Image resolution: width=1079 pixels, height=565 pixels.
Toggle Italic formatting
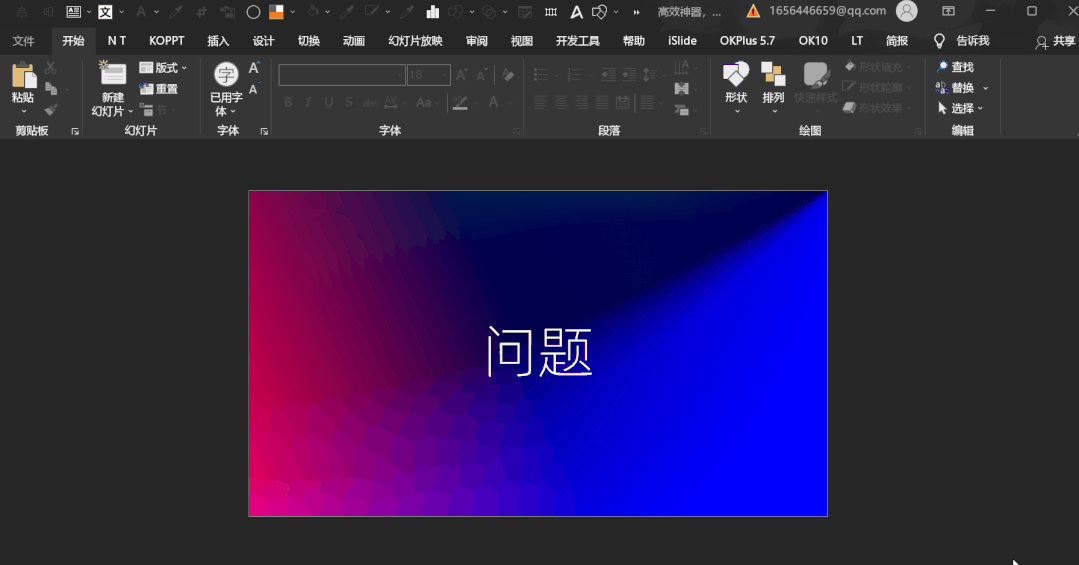(308, 102)
